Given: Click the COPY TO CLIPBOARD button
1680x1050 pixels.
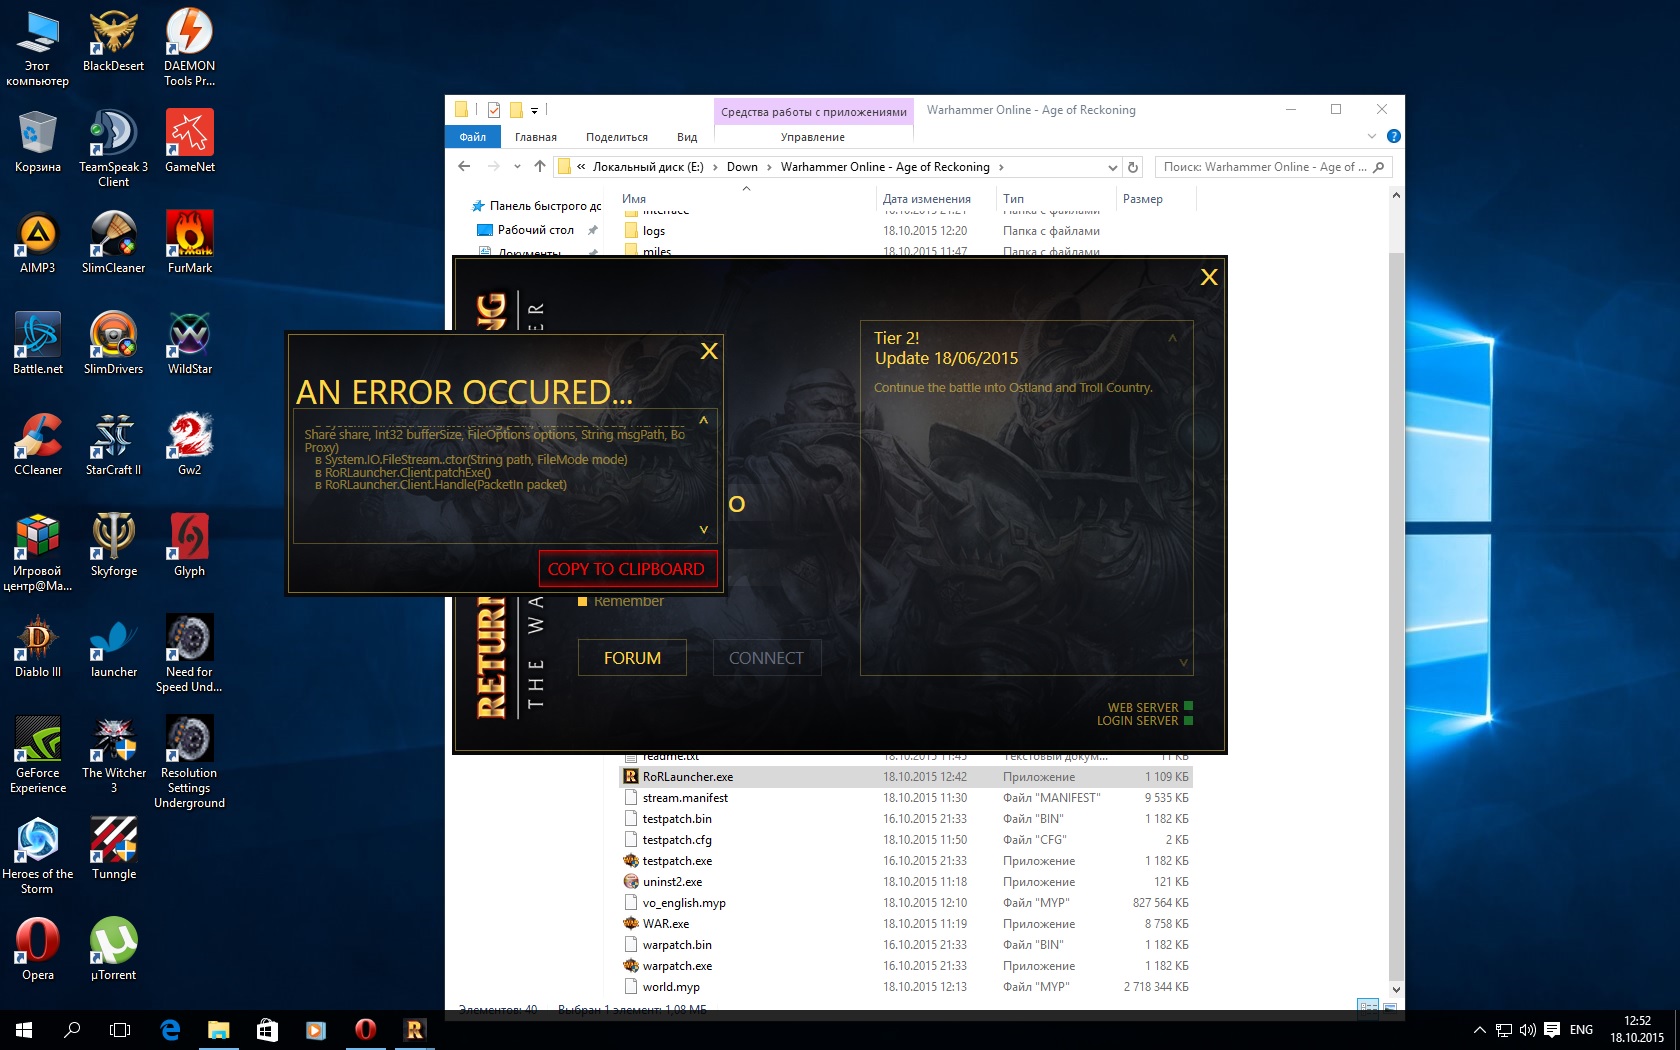Looking at the screenshot, I should 626,569.
